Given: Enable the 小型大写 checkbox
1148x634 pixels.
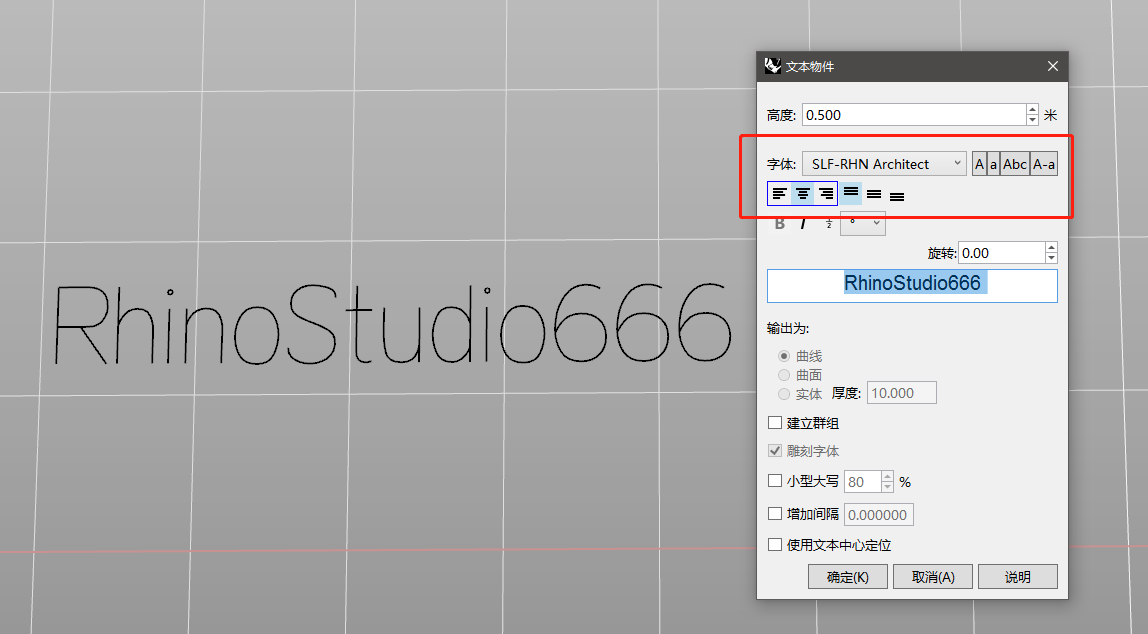Looking at the screenshot, I should click(x=775, y=481).
